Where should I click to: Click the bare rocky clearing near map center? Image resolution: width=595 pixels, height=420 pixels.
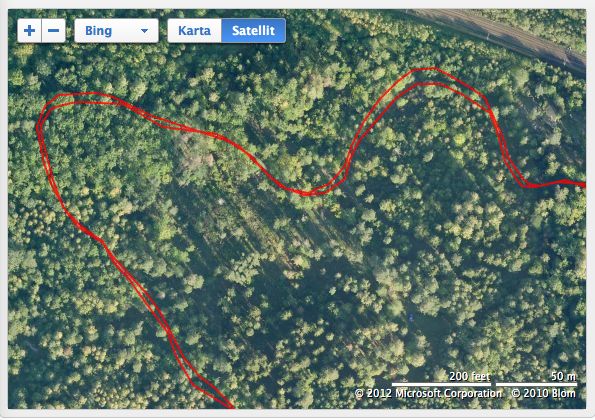point(195,152)
